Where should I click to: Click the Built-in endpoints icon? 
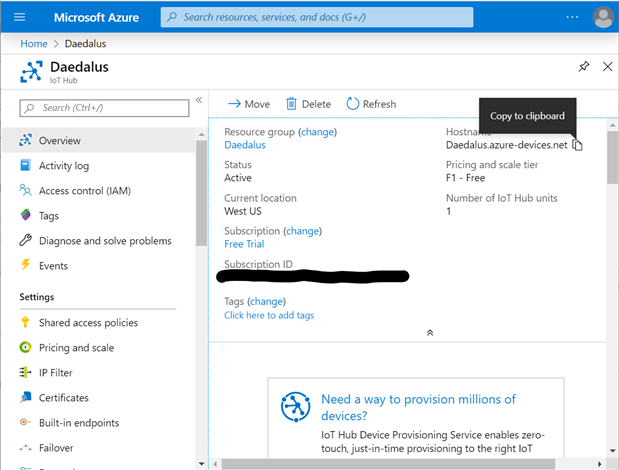click(x=26, y=422)
